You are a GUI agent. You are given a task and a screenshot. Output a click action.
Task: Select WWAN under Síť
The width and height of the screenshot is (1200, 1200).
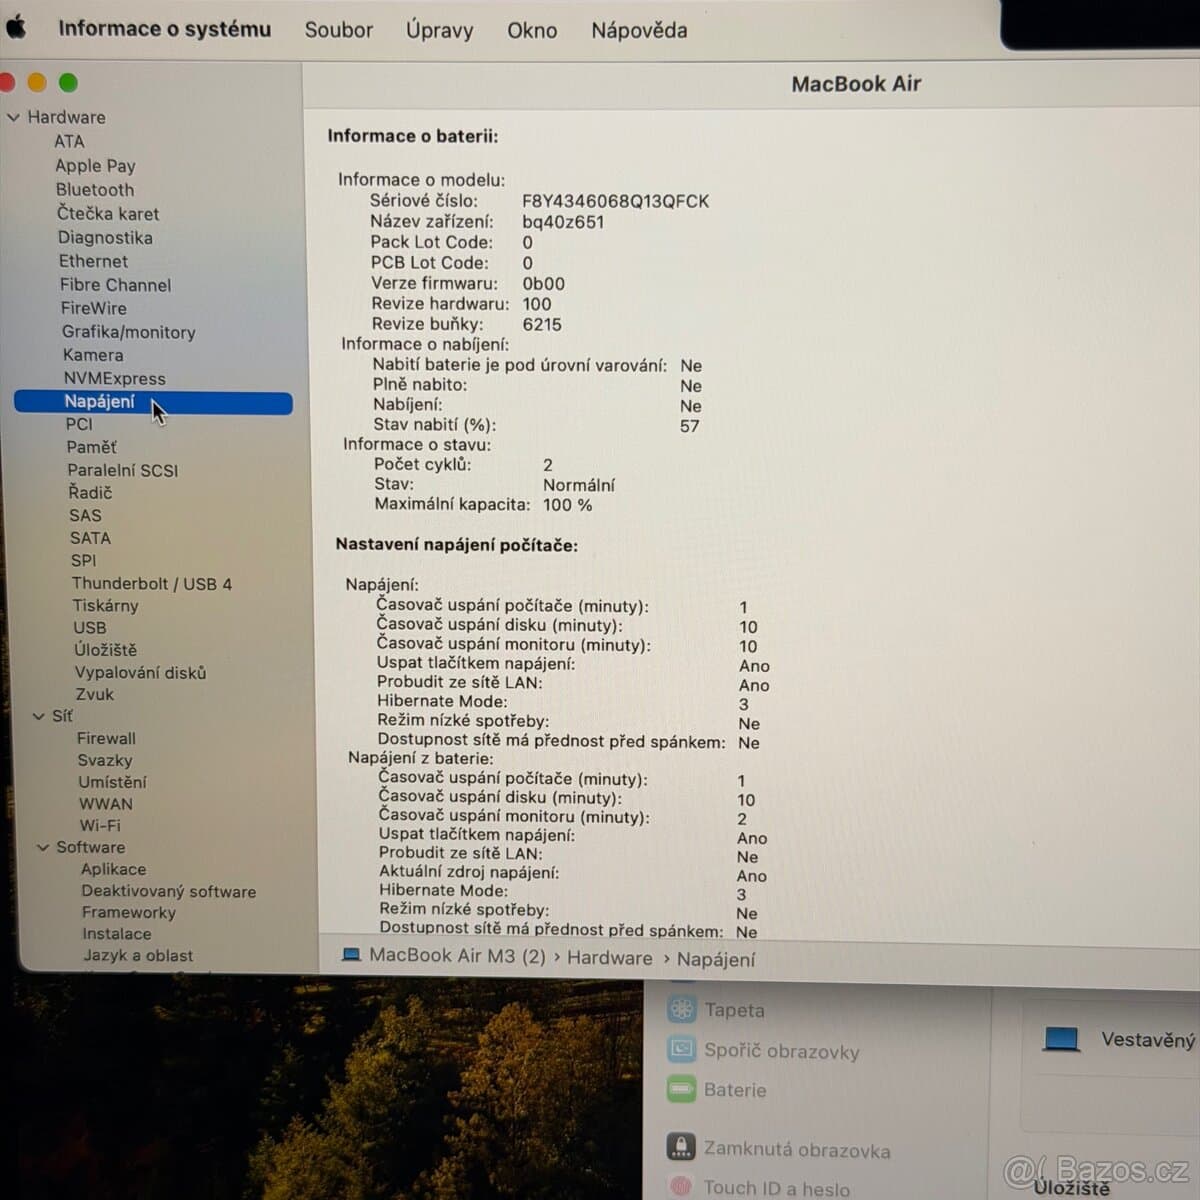pos(106,804)
